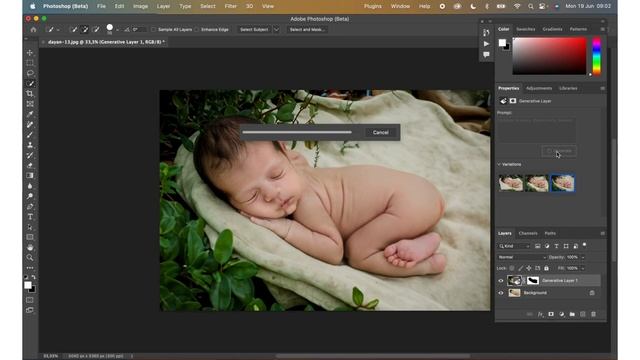Select the History Brush tool

tap(30, 155)
